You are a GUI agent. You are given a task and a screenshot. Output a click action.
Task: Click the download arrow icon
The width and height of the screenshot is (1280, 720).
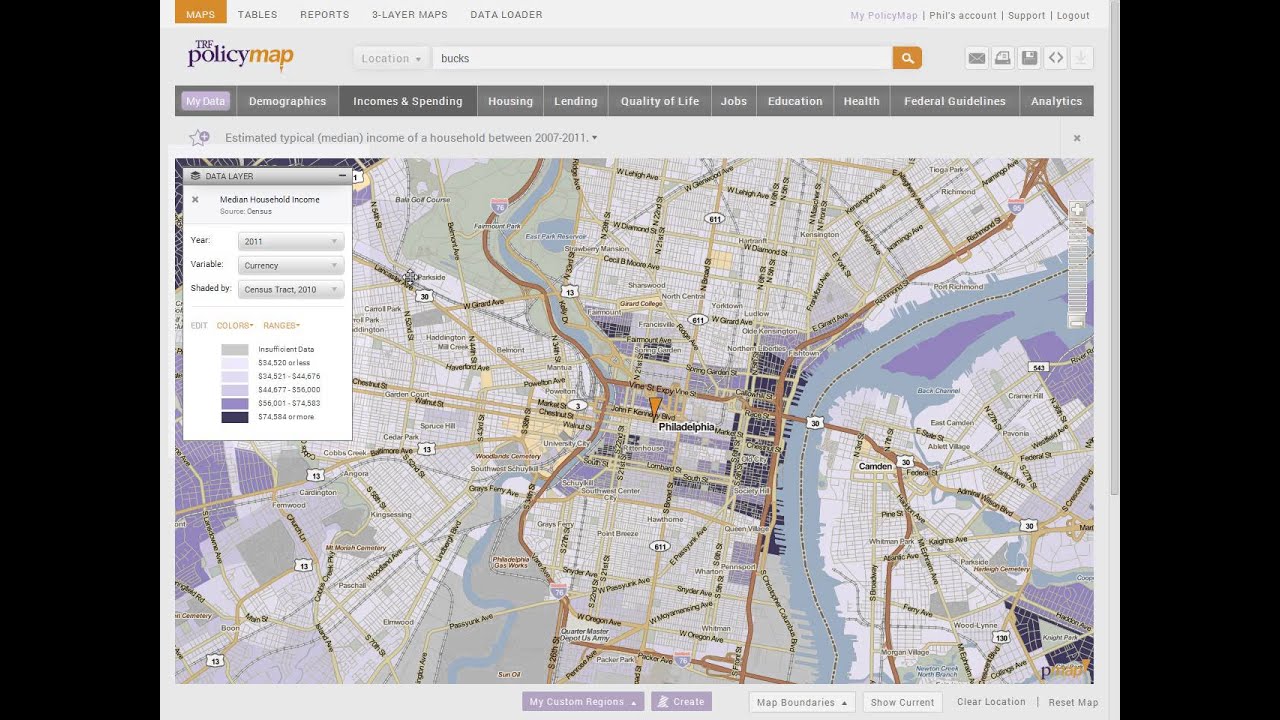1081,58
